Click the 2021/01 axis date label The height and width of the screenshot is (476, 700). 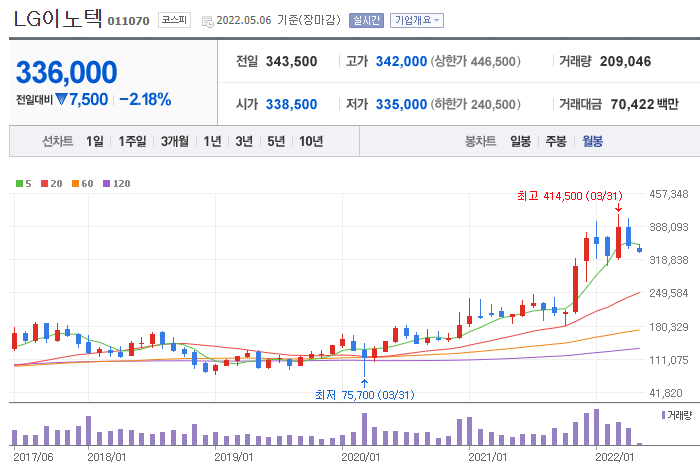(488, 457)
